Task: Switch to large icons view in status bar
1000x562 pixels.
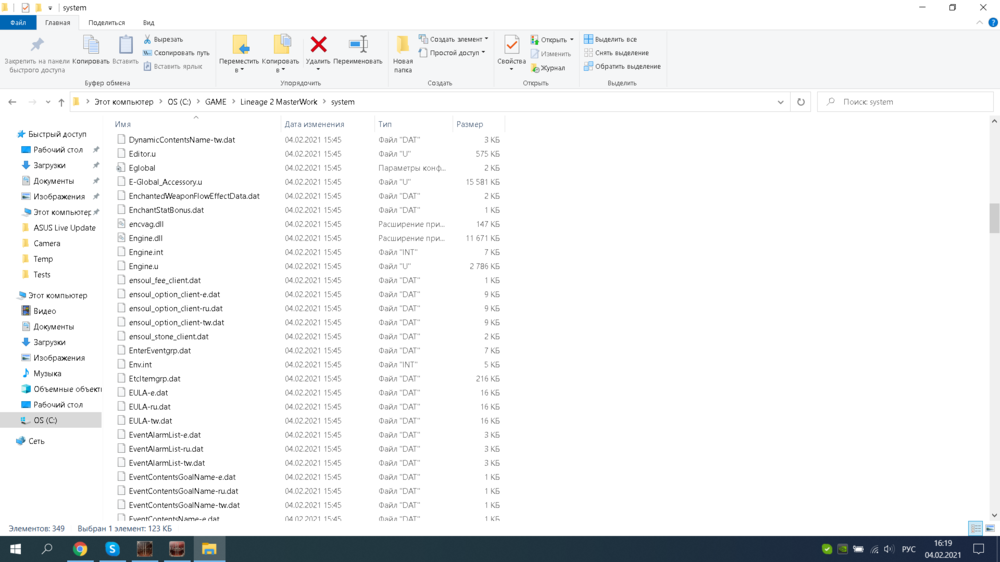Action: [991, 528]
